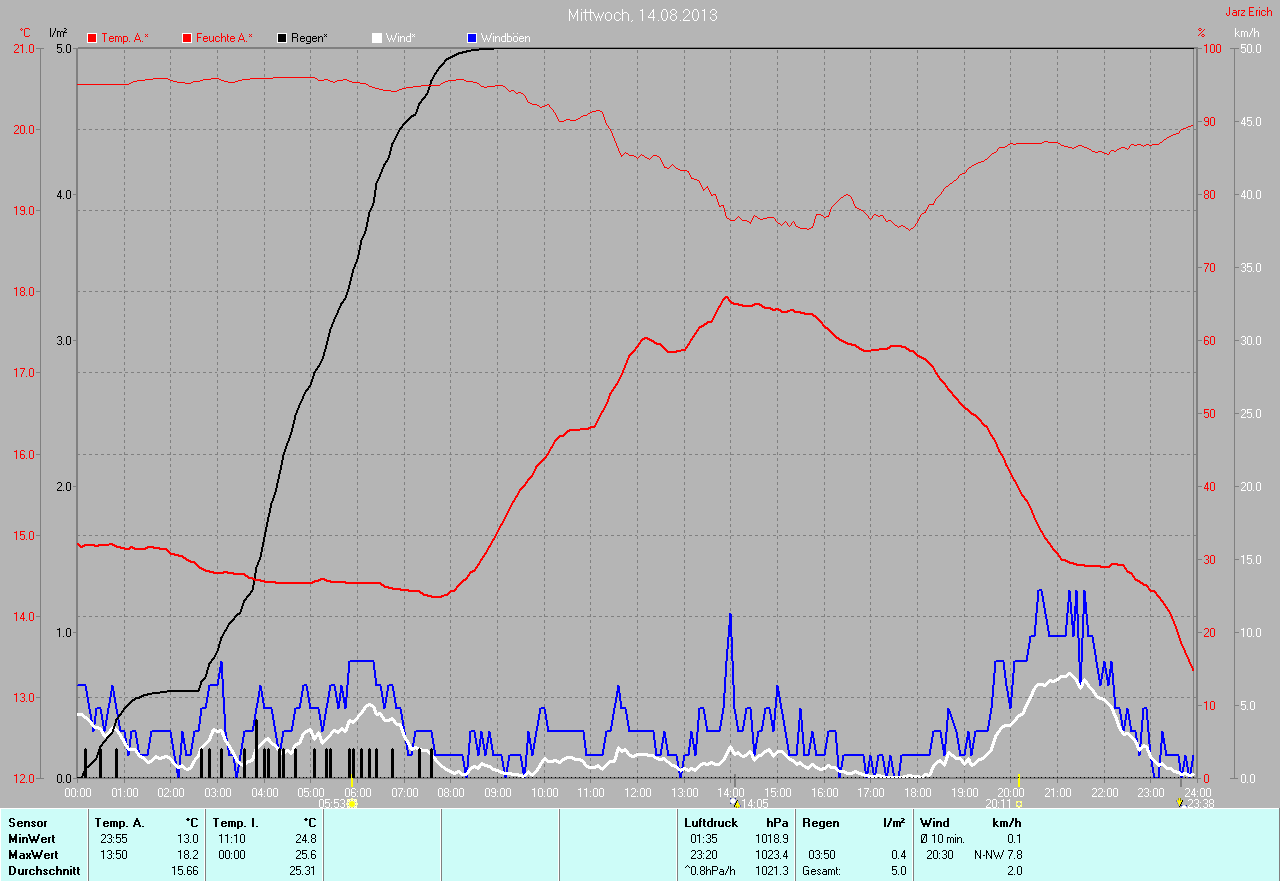Click the sunrise sun icon at 05:53
The image size is (1280, 881).
coord(352,803)
